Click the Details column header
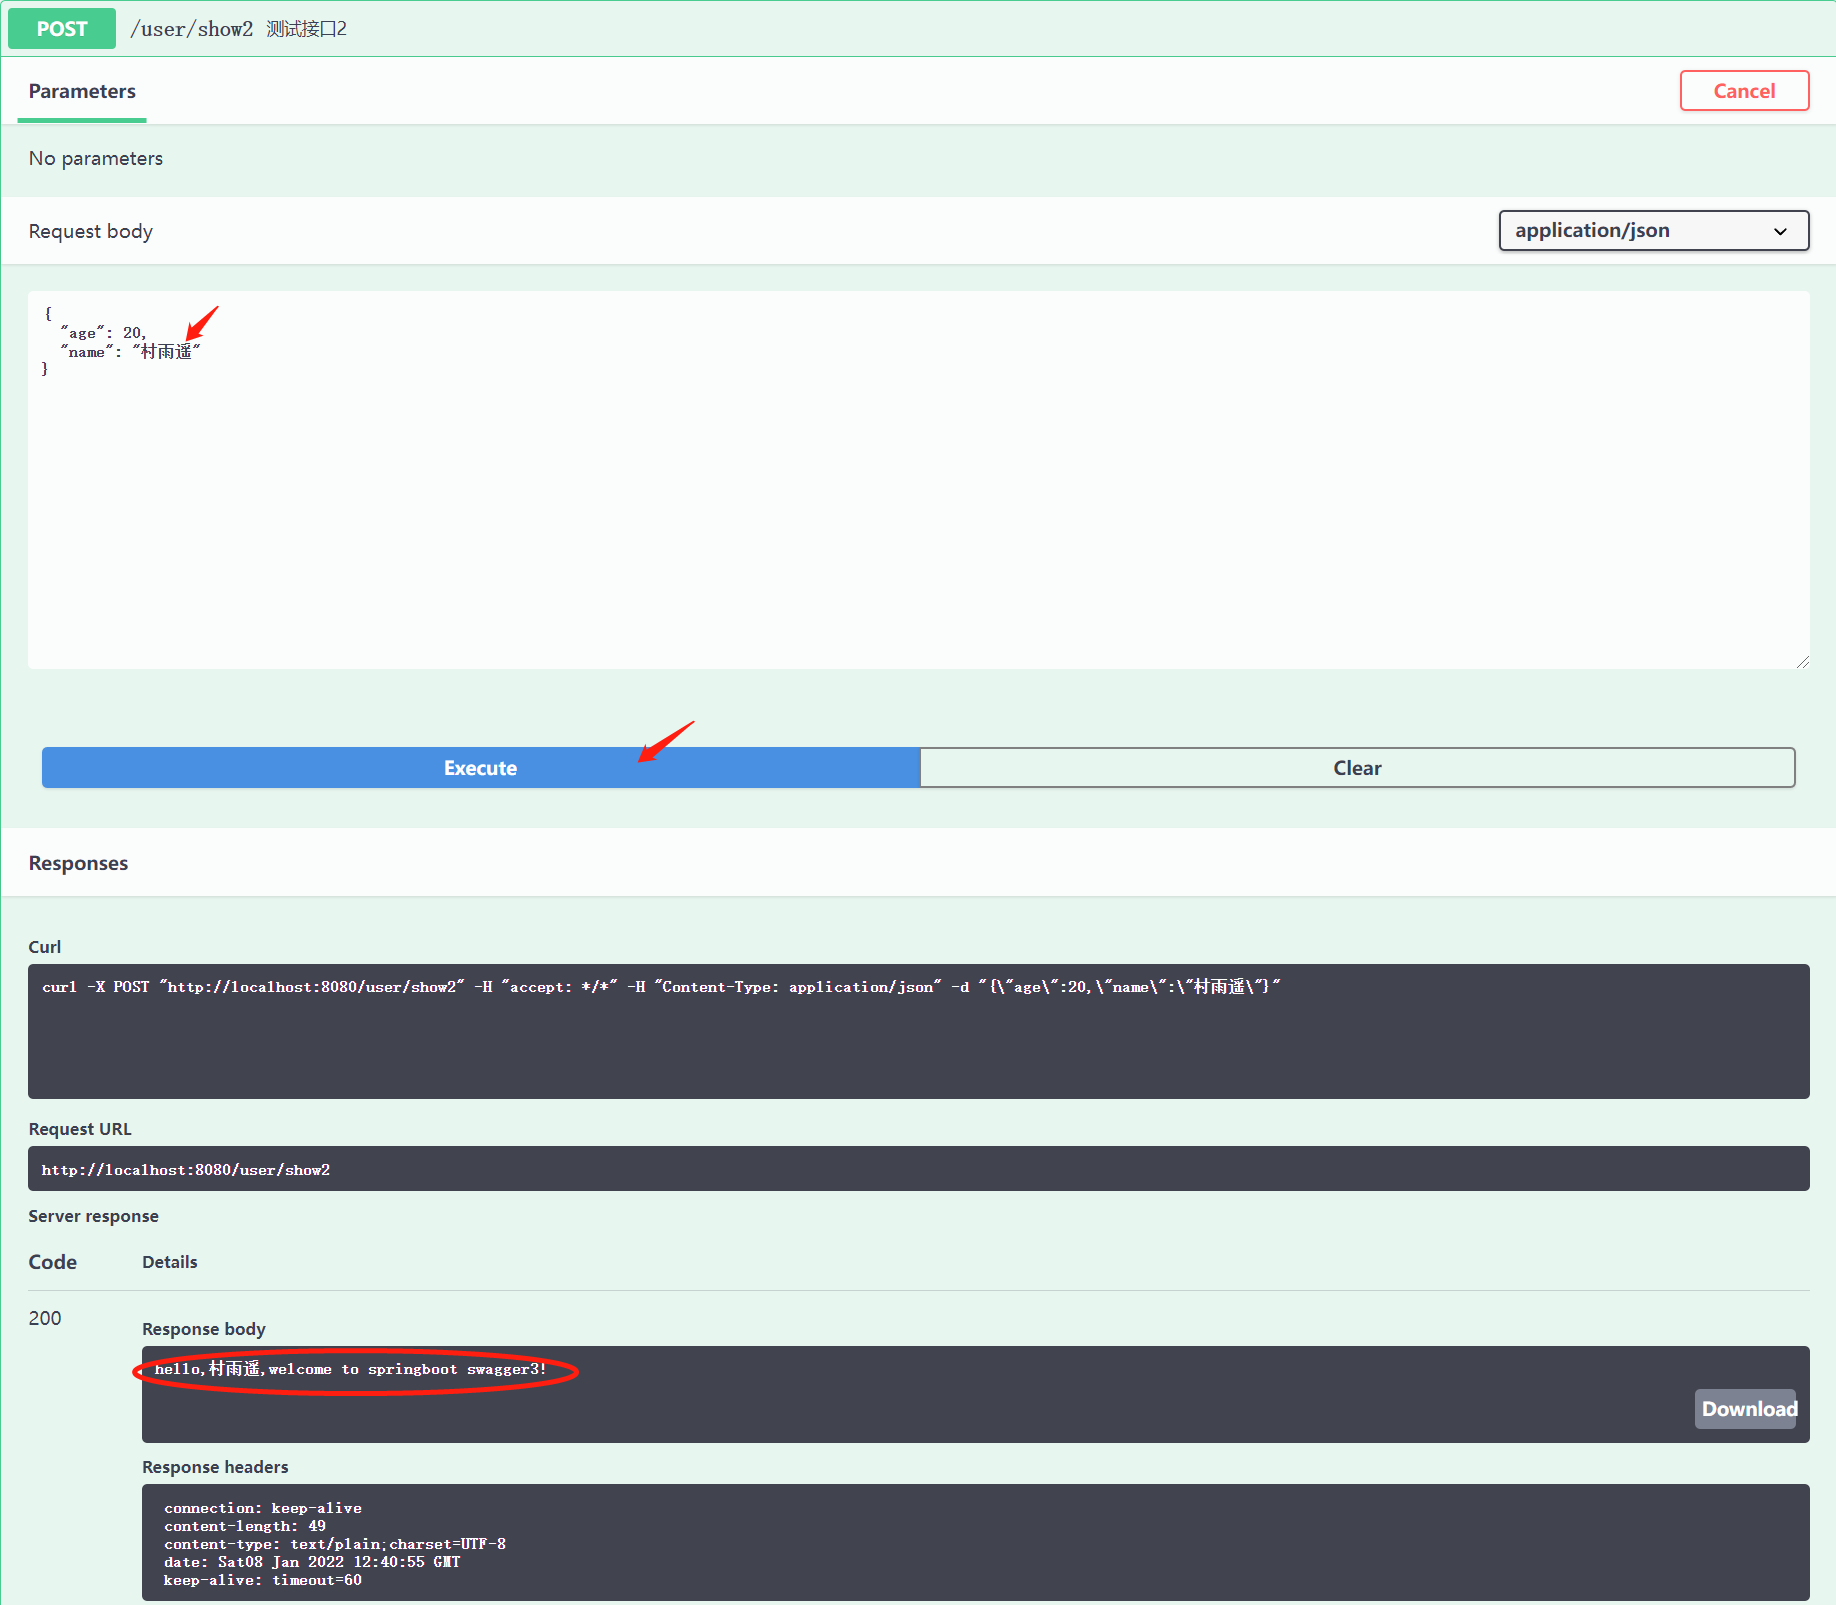This screenshot has width=1836, height=1605. (x=170, y=1262)
